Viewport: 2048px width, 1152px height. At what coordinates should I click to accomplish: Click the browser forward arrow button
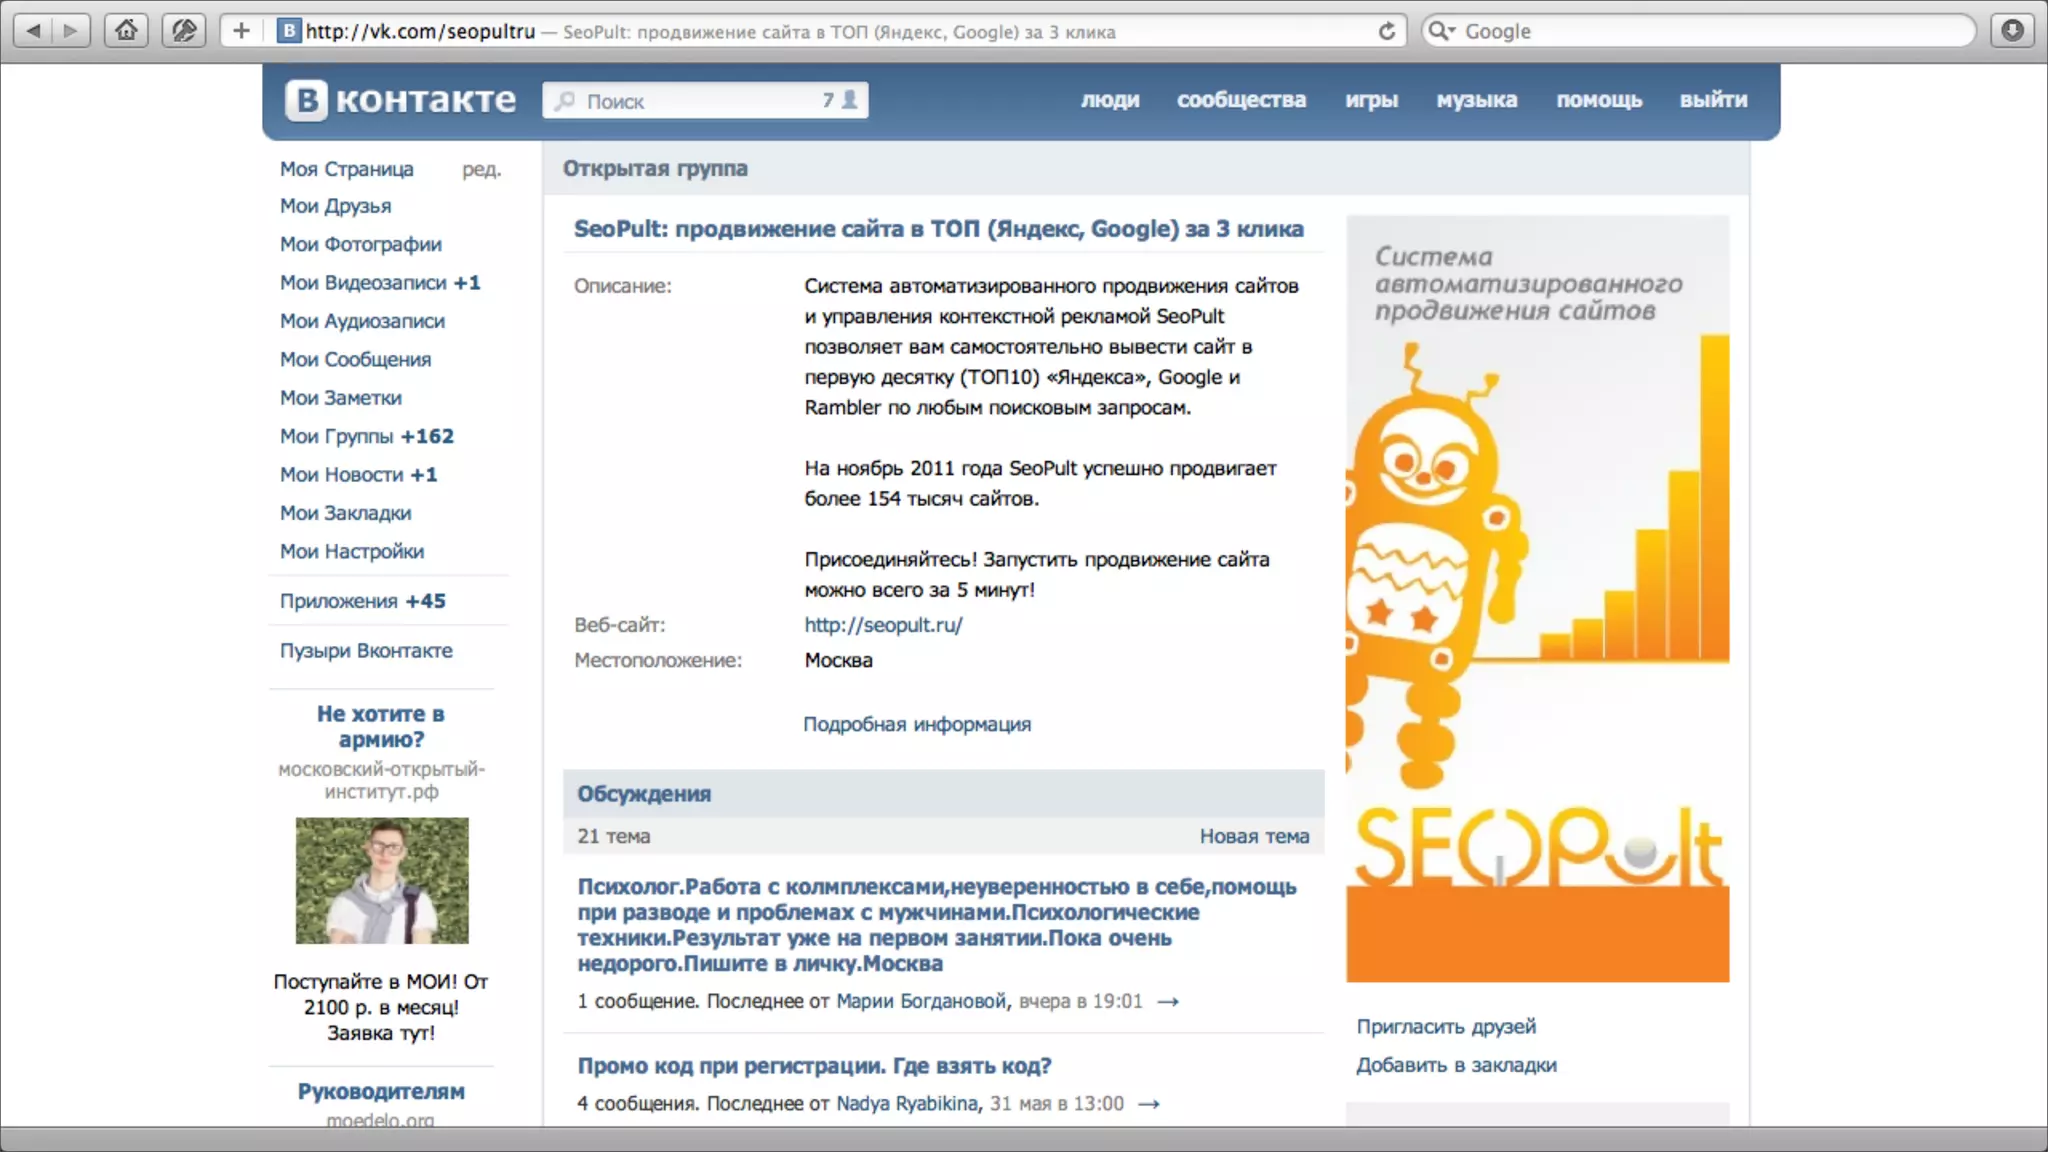pos(70,31)
